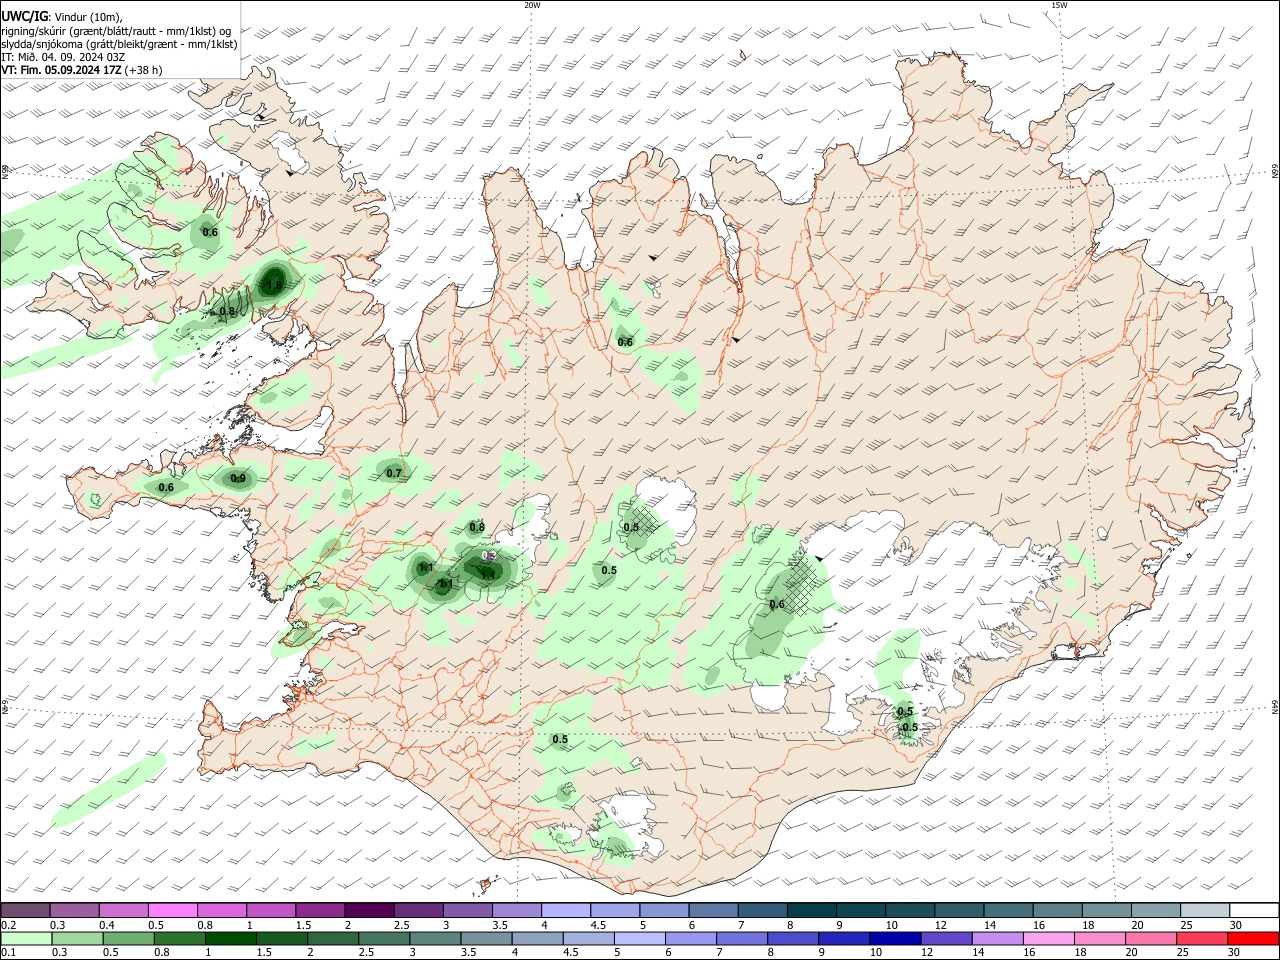Click the UWC/IG Vindur (10m) title text
1280x960 pixels.
(62, 17)
